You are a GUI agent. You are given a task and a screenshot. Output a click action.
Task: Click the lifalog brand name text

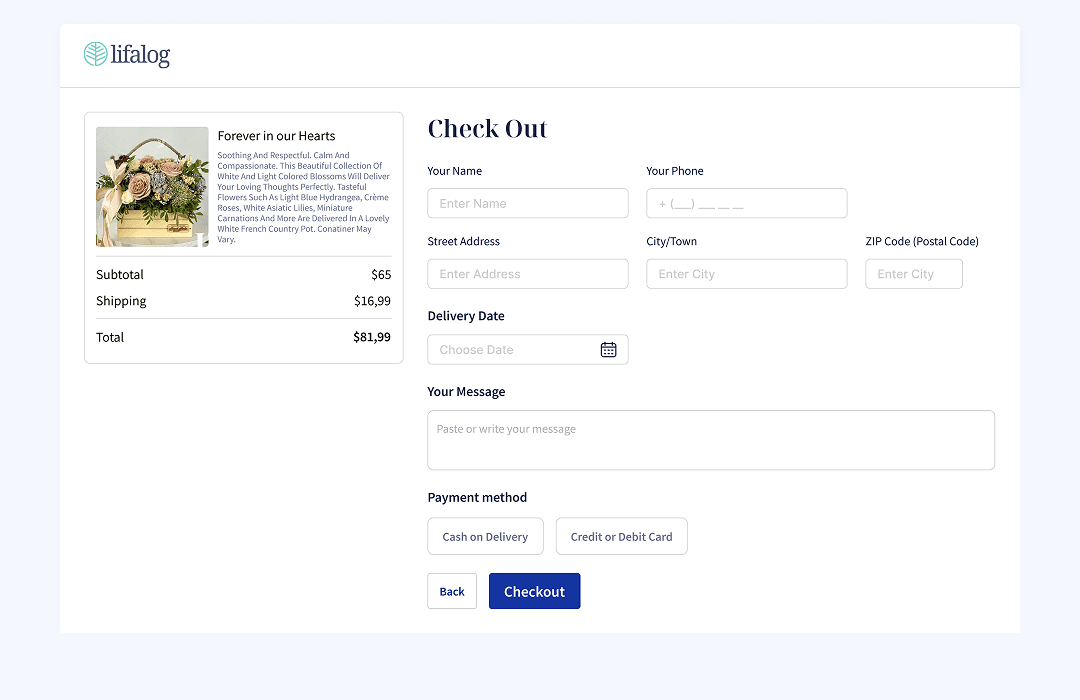pos(141,56)
